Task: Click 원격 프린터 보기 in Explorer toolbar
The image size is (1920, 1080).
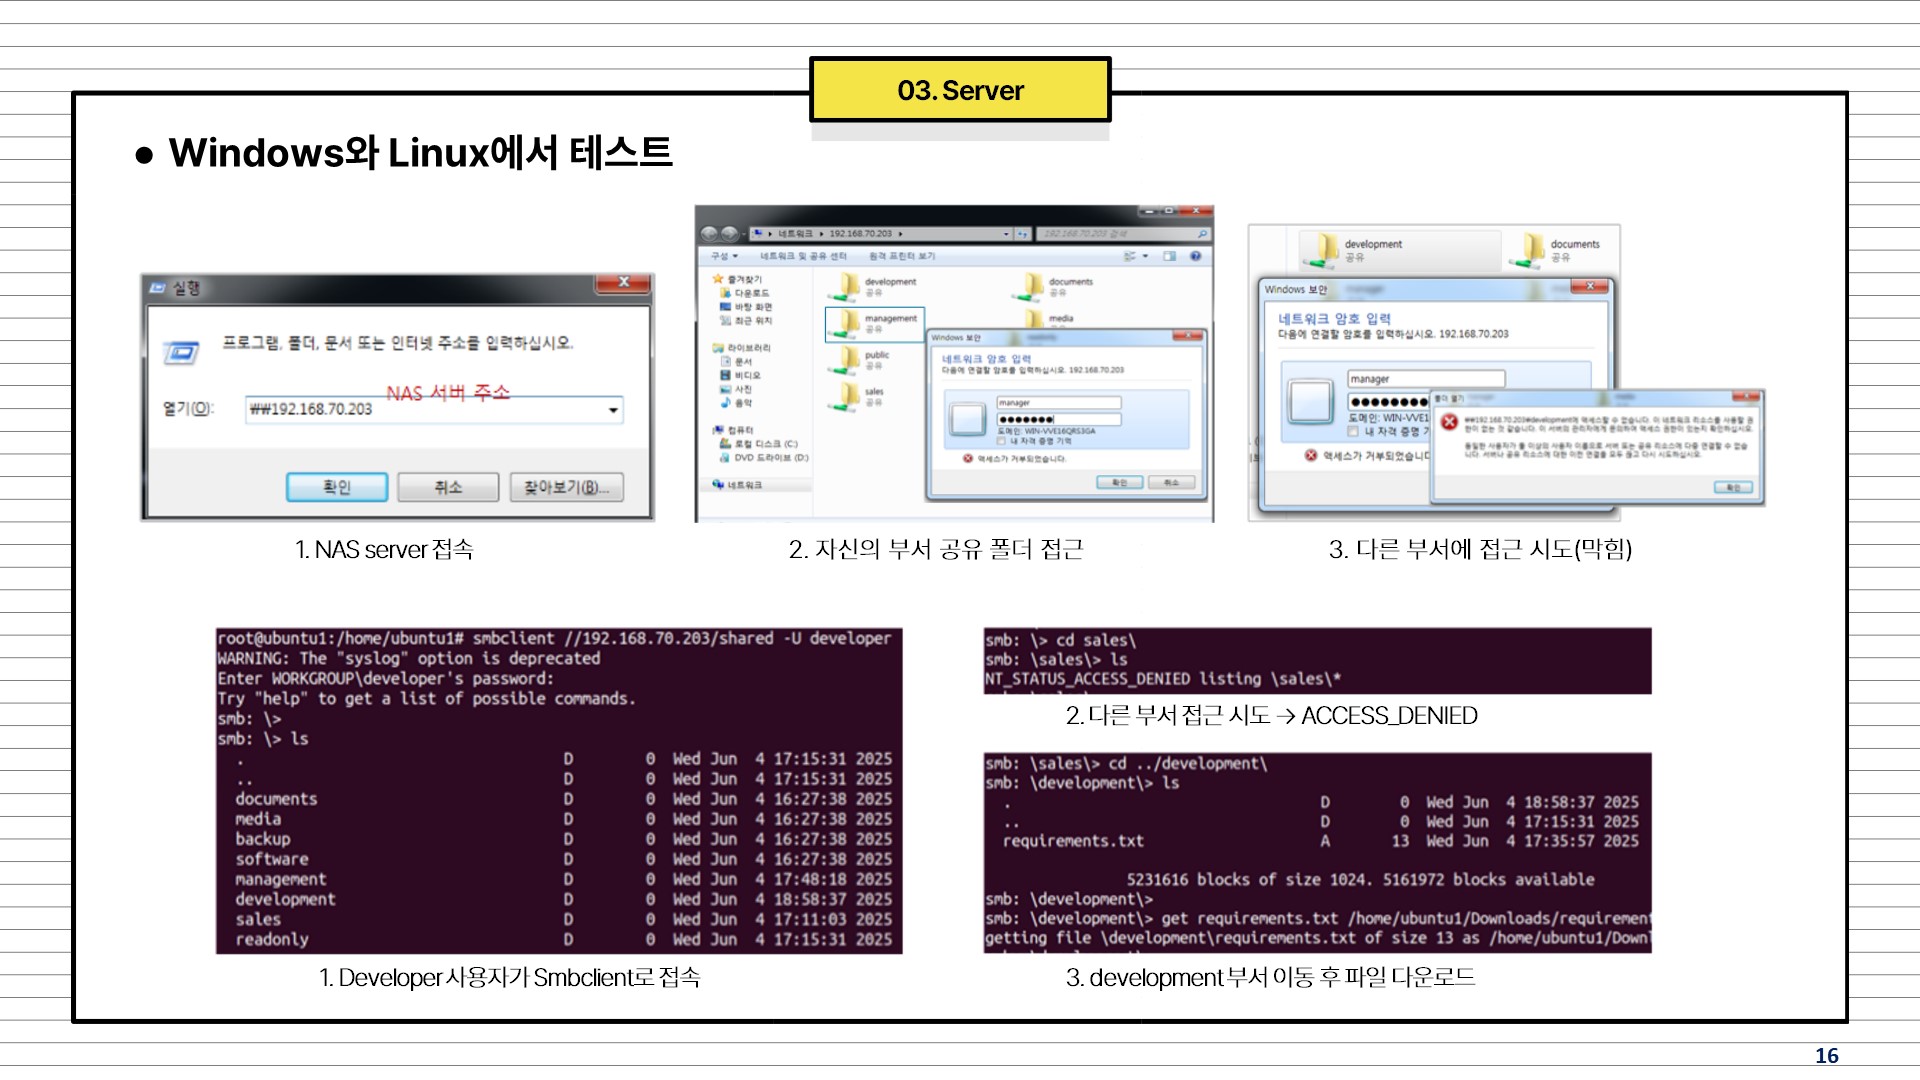Action: coord(902,257)
